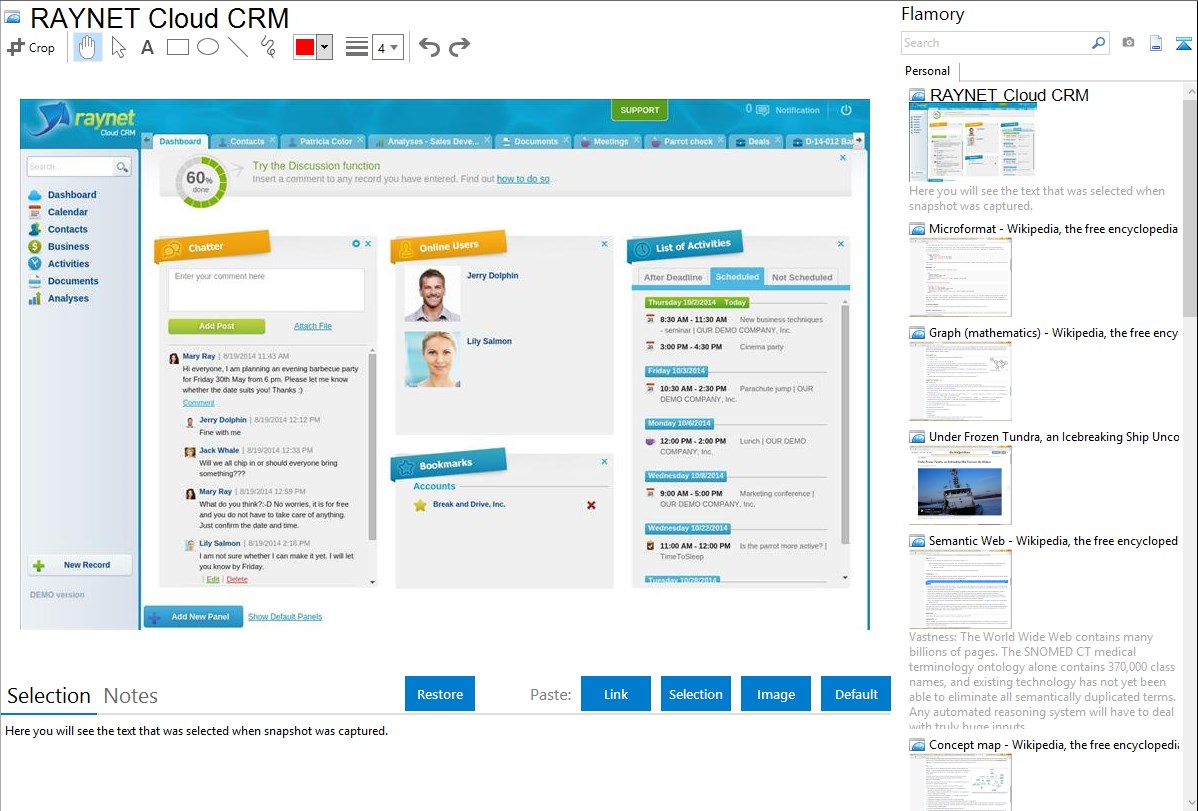
Task: Click the camera capture icon
Action: point(1128,43)
